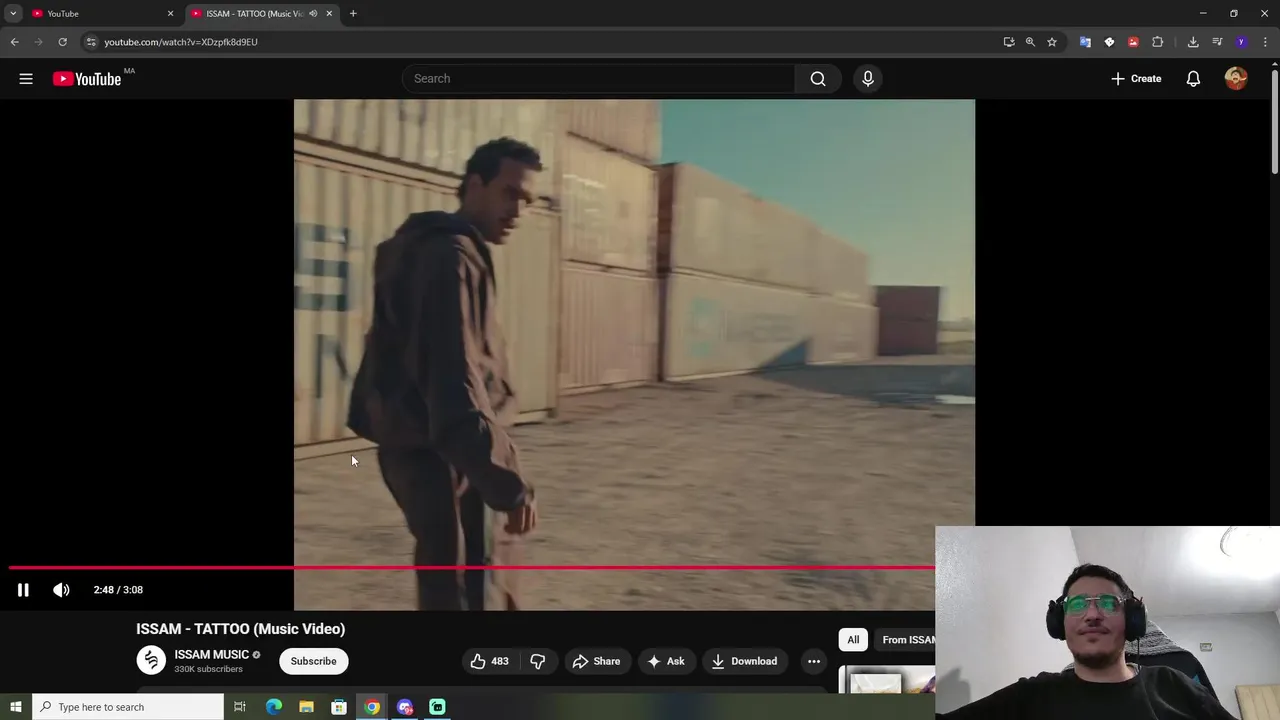Open the Windows Start menu
Image resolution: width=1280 pixels, height=720 pixels.
(x=16, y=707)
